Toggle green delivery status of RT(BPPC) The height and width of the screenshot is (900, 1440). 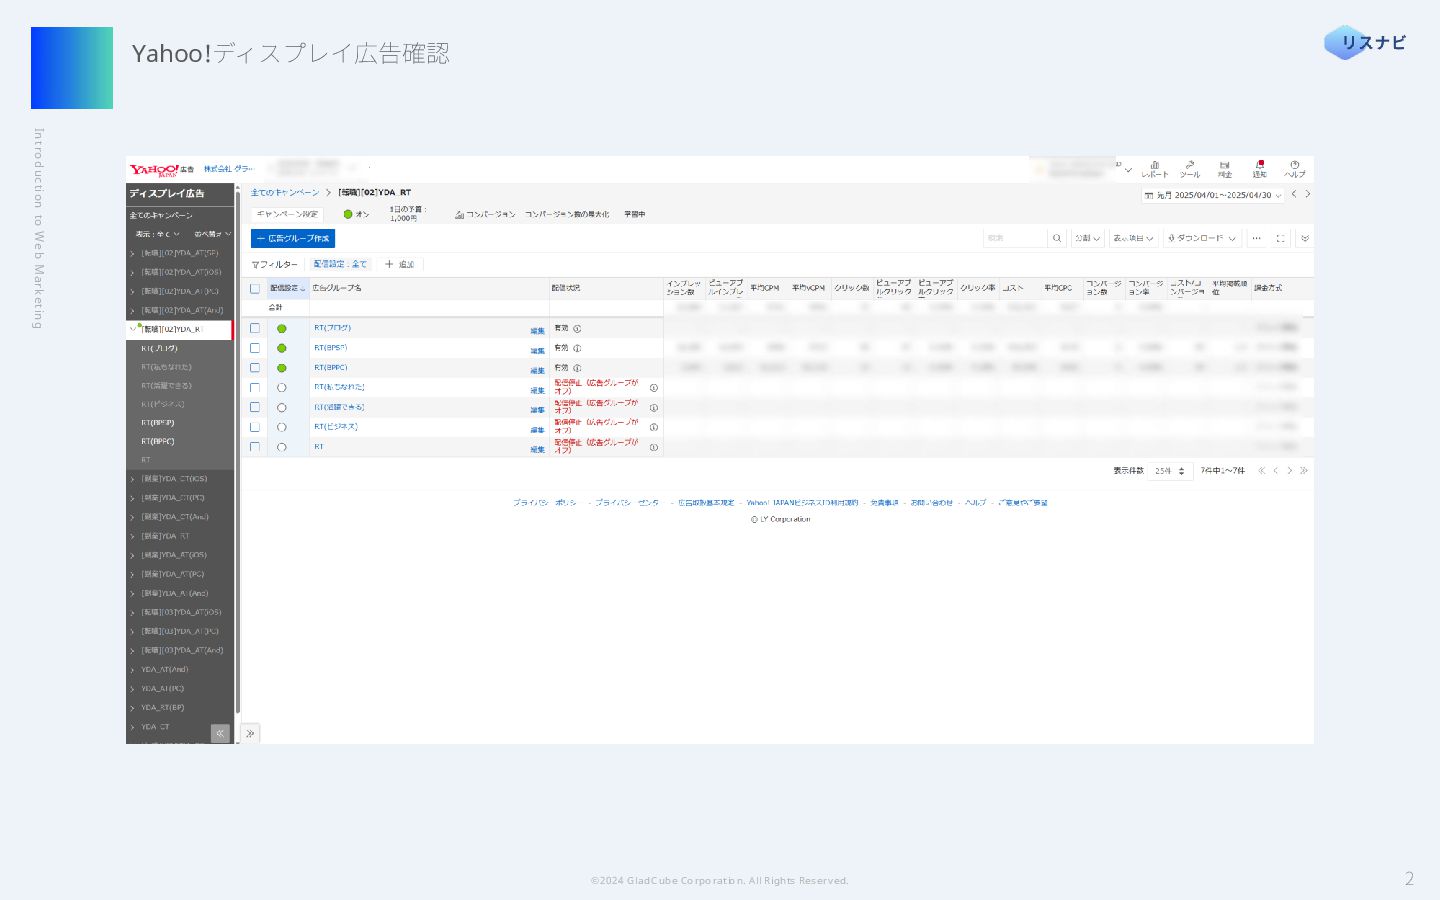coord(282,368)
